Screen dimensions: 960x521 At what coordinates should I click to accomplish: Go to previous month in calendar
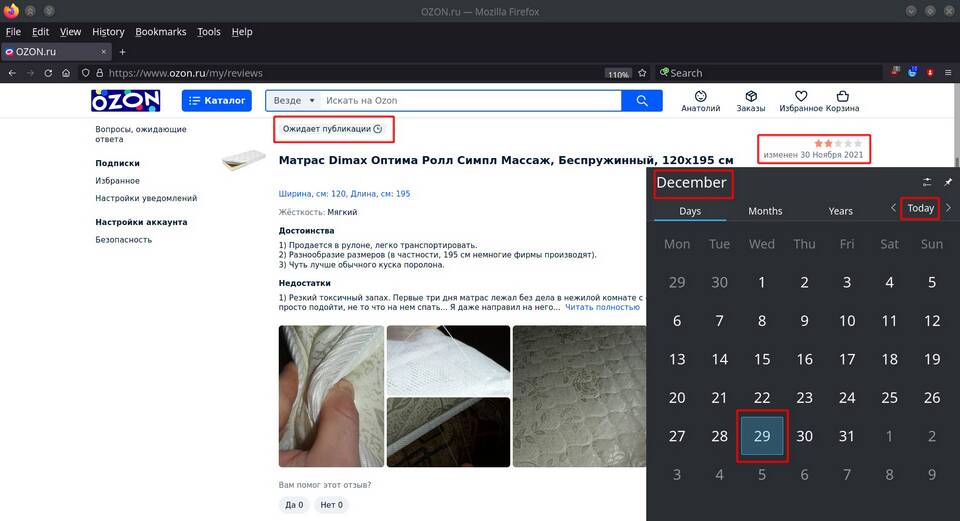click(x=894, y=208)
